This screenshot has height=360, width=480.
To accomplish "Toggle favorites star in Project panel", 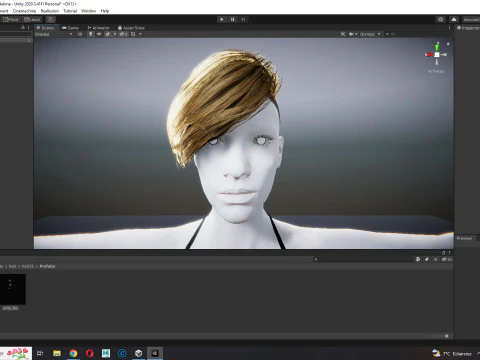I will click(x=435, y=259).
